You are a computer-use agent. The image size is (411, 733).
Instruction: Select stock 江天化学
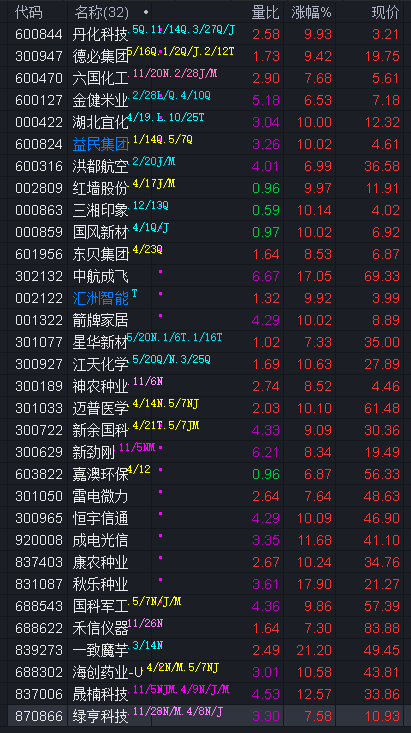point(101,364)
